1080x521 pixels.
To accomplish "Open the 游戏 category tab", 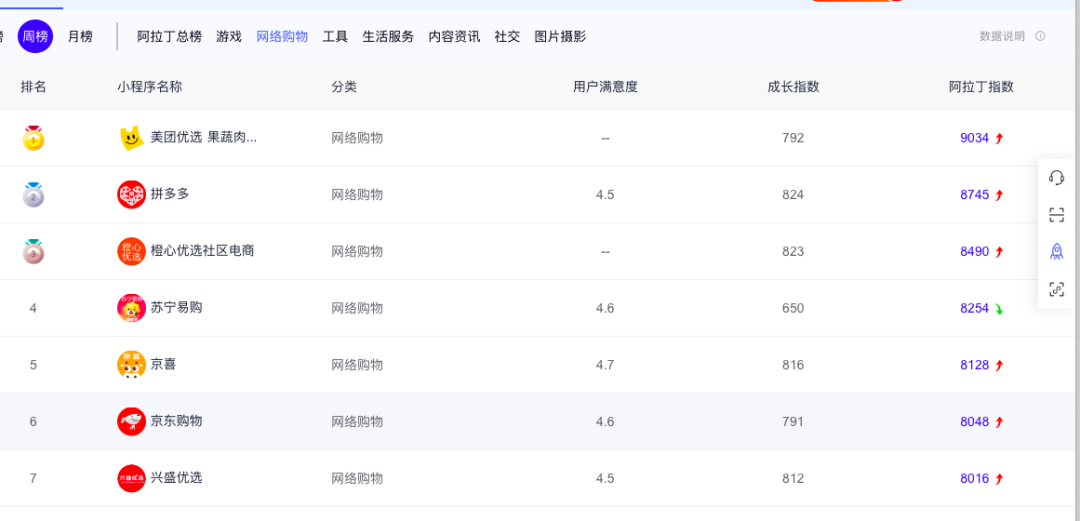I will pyautogui.click(x=229, y=37).
